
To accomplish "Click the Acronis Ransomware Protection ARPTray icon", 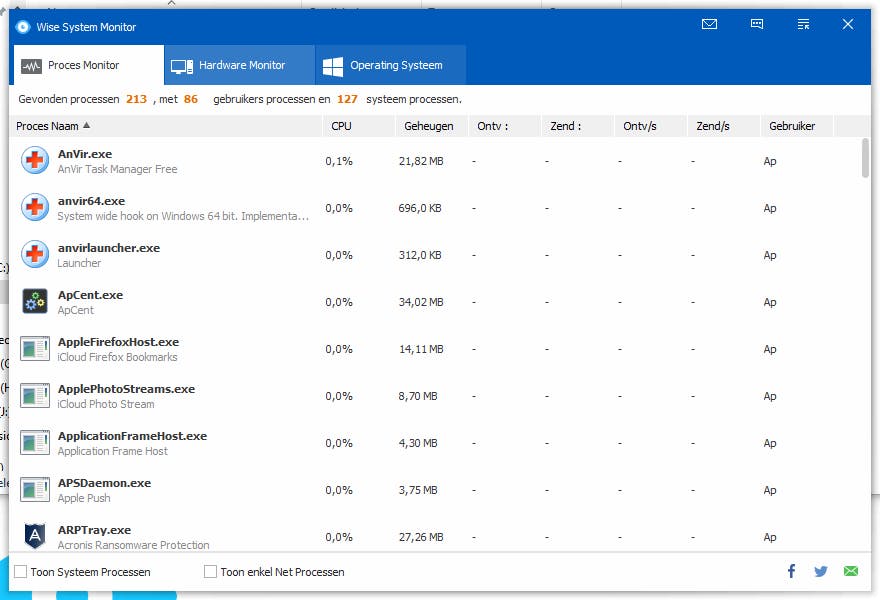I will [34, 536].
